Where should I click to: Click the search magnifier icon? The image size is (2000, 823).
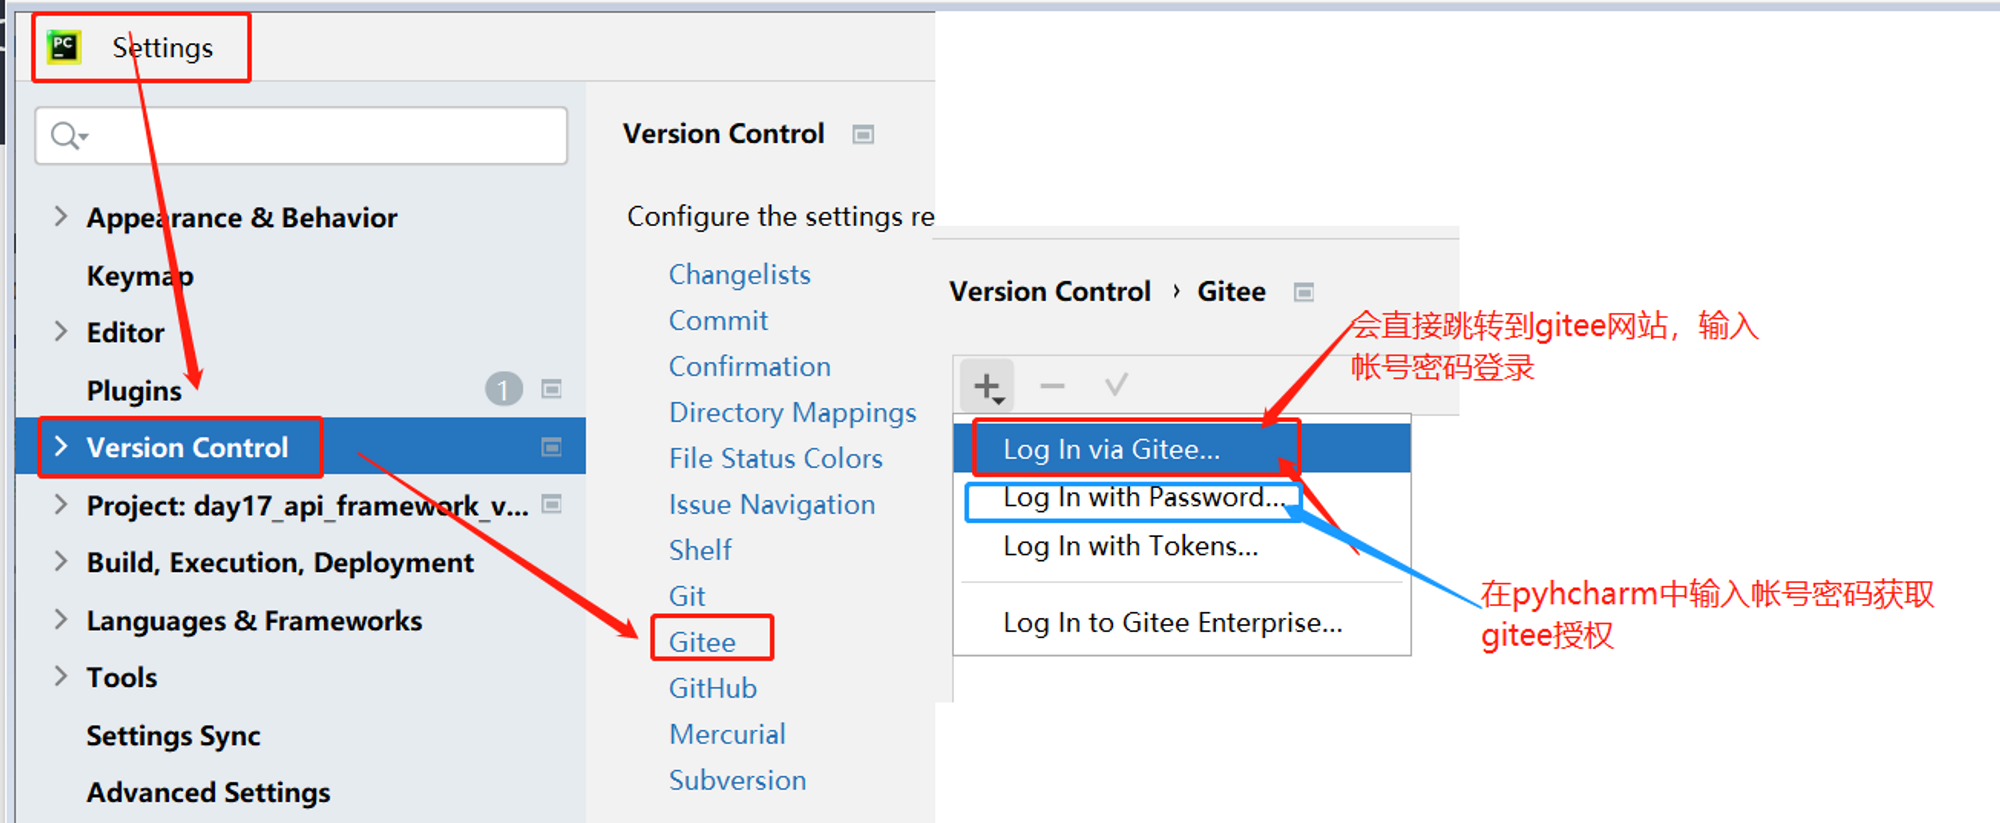click(x=66, y=135)
